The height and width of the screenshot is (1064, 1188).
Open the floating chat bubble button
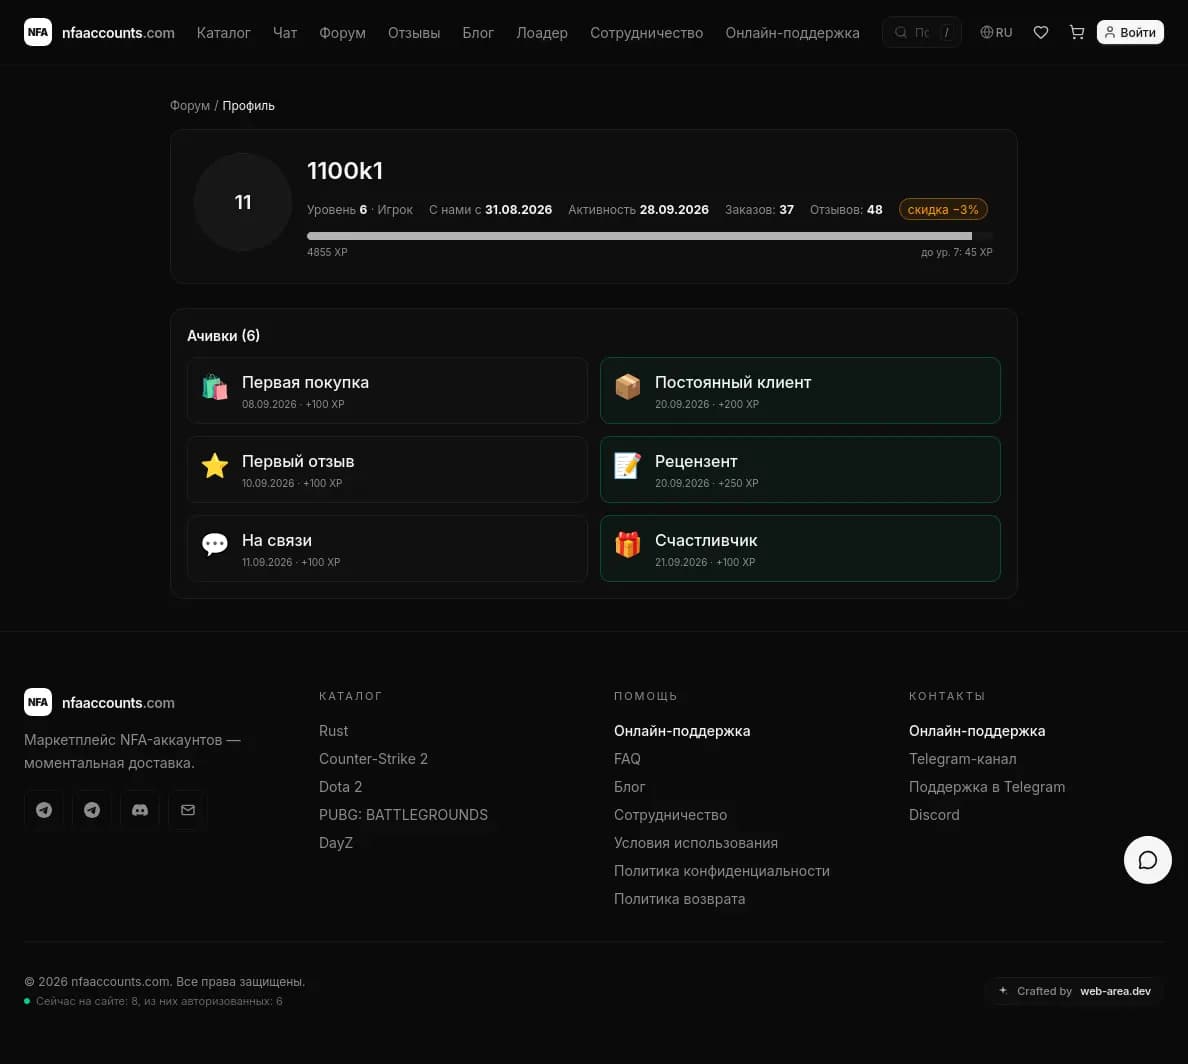(1147, 860)
